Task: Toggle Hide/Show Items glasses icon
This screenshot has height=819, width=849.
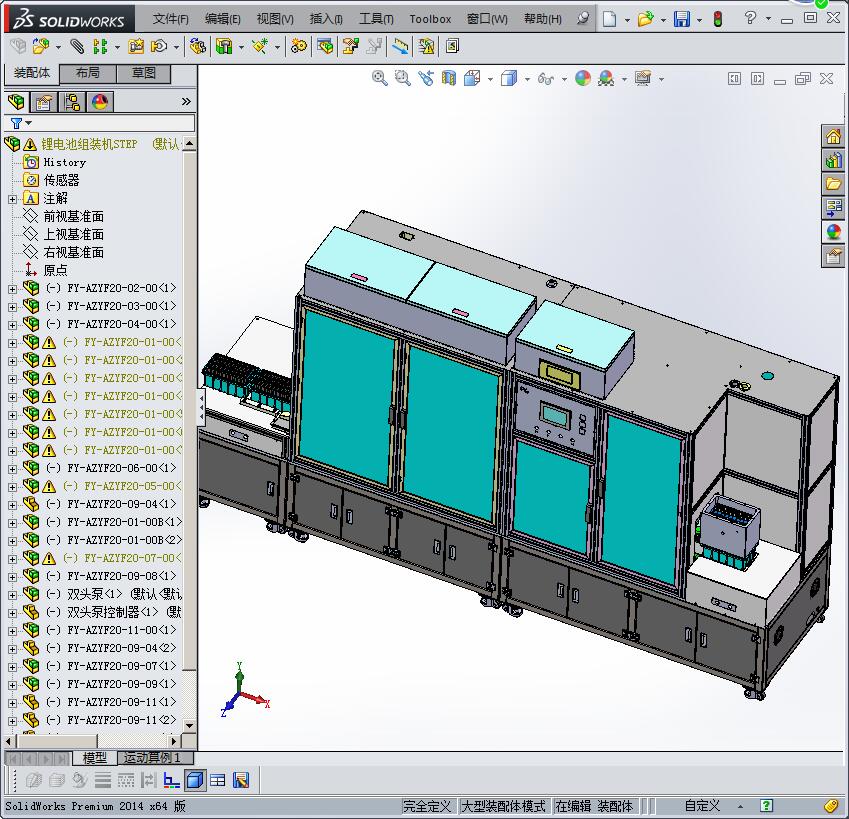Action: tap(546, 78)
